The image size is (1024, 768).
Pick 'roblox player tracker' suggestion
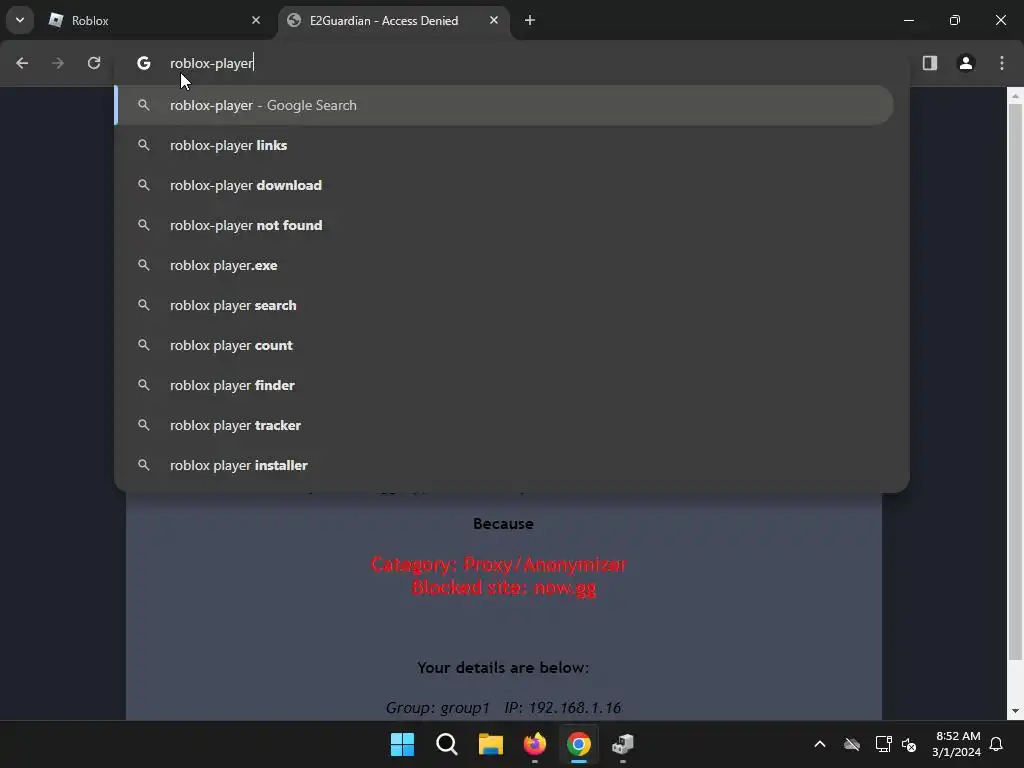tap(504, 425)
